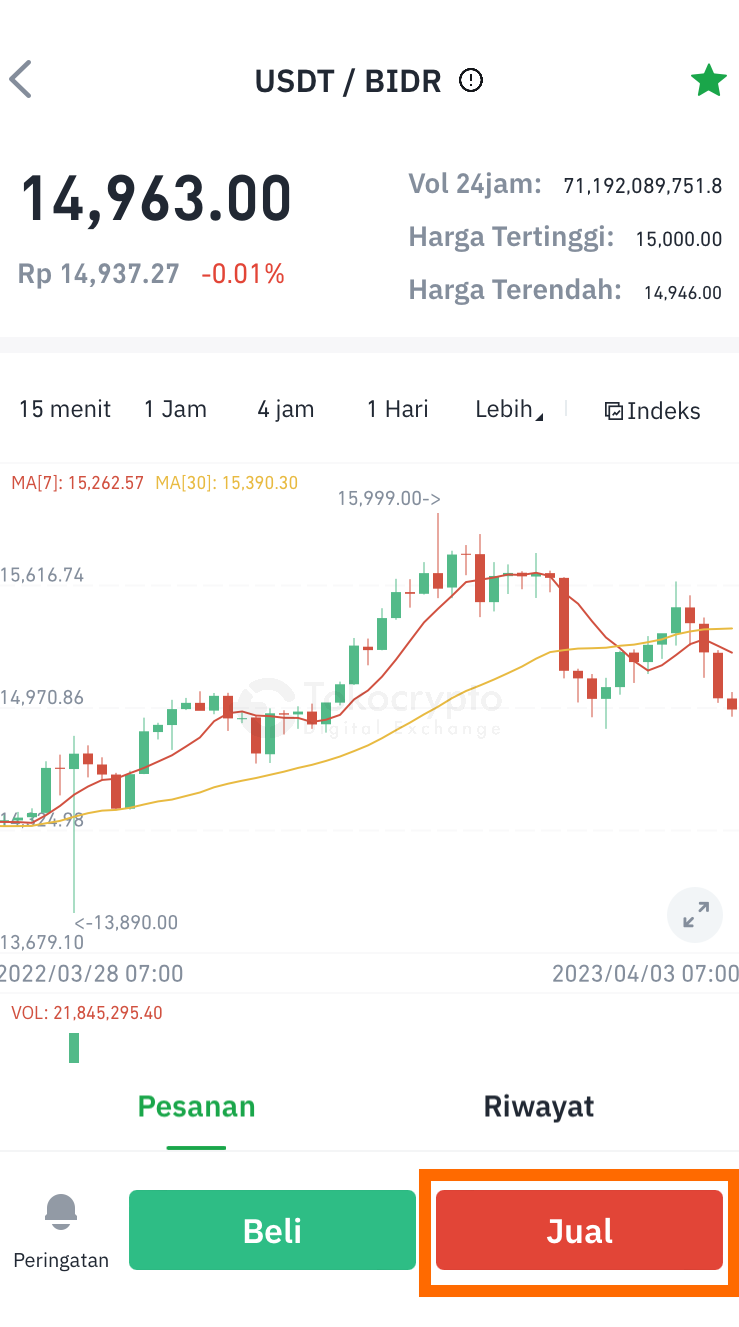The width and height of the screenshot is (739, 1327).
Task: Click the 13,890.00 low marker on chart
Action: tap(126, 922)
